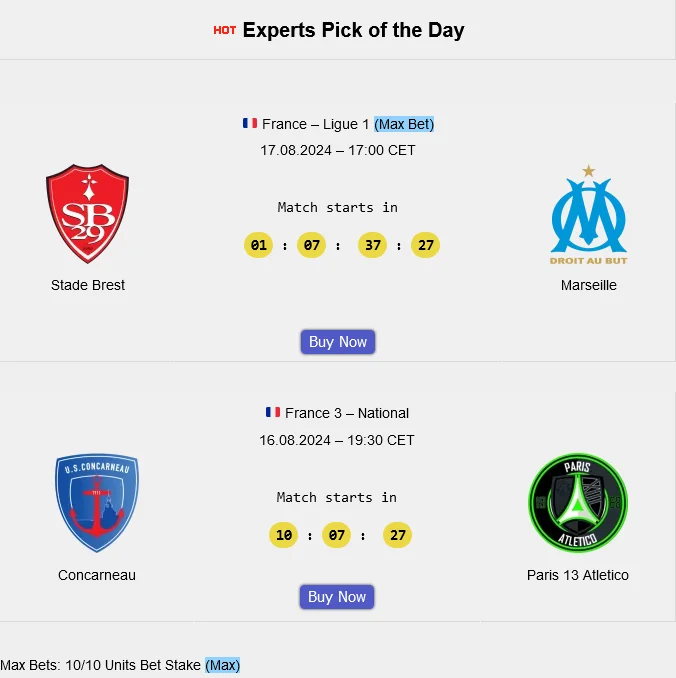Click the Paris 13 Atletico team name
The width and height of the screenshot is (676, 678).
pos(578,575)
